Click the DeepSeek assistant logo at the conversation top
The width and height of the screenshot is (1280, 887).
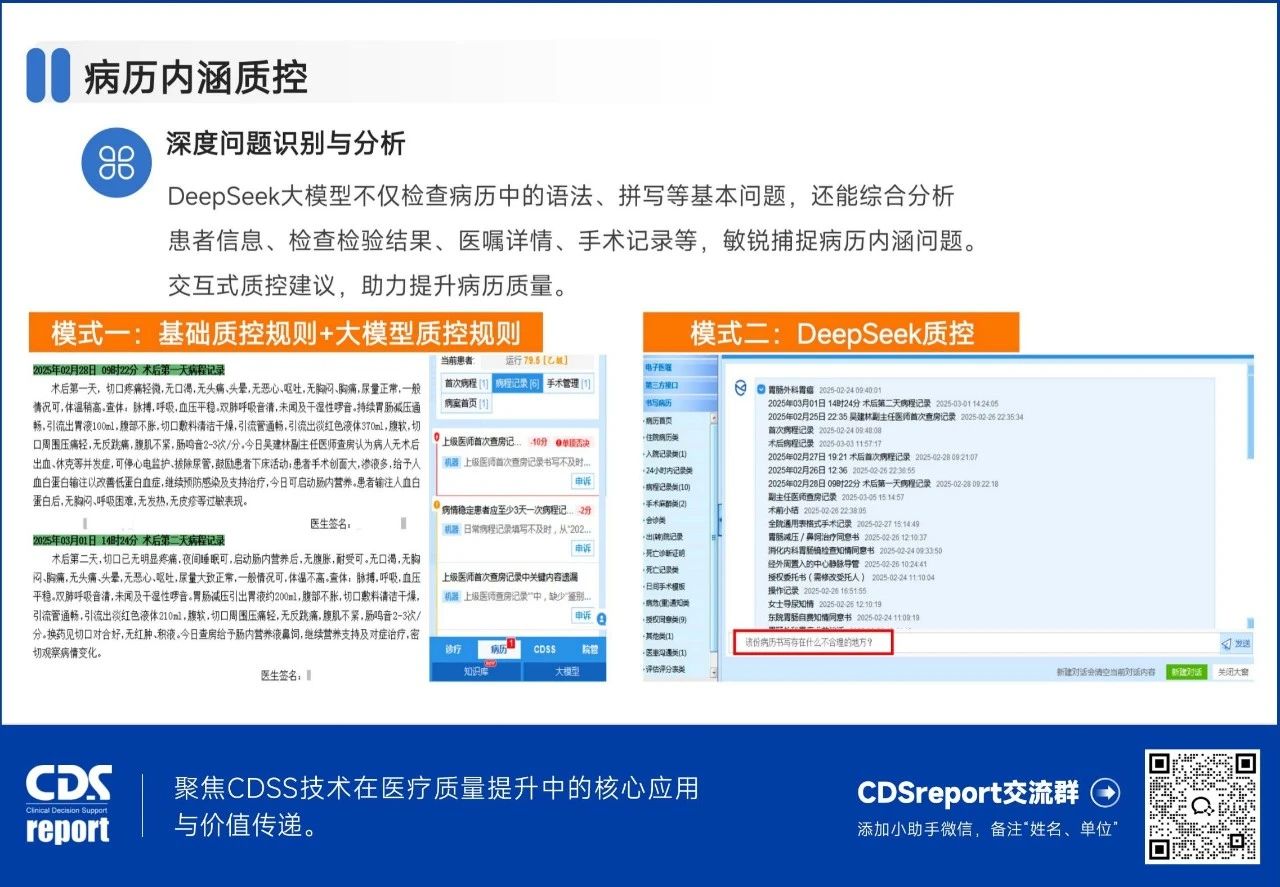(x=742, y=388)
